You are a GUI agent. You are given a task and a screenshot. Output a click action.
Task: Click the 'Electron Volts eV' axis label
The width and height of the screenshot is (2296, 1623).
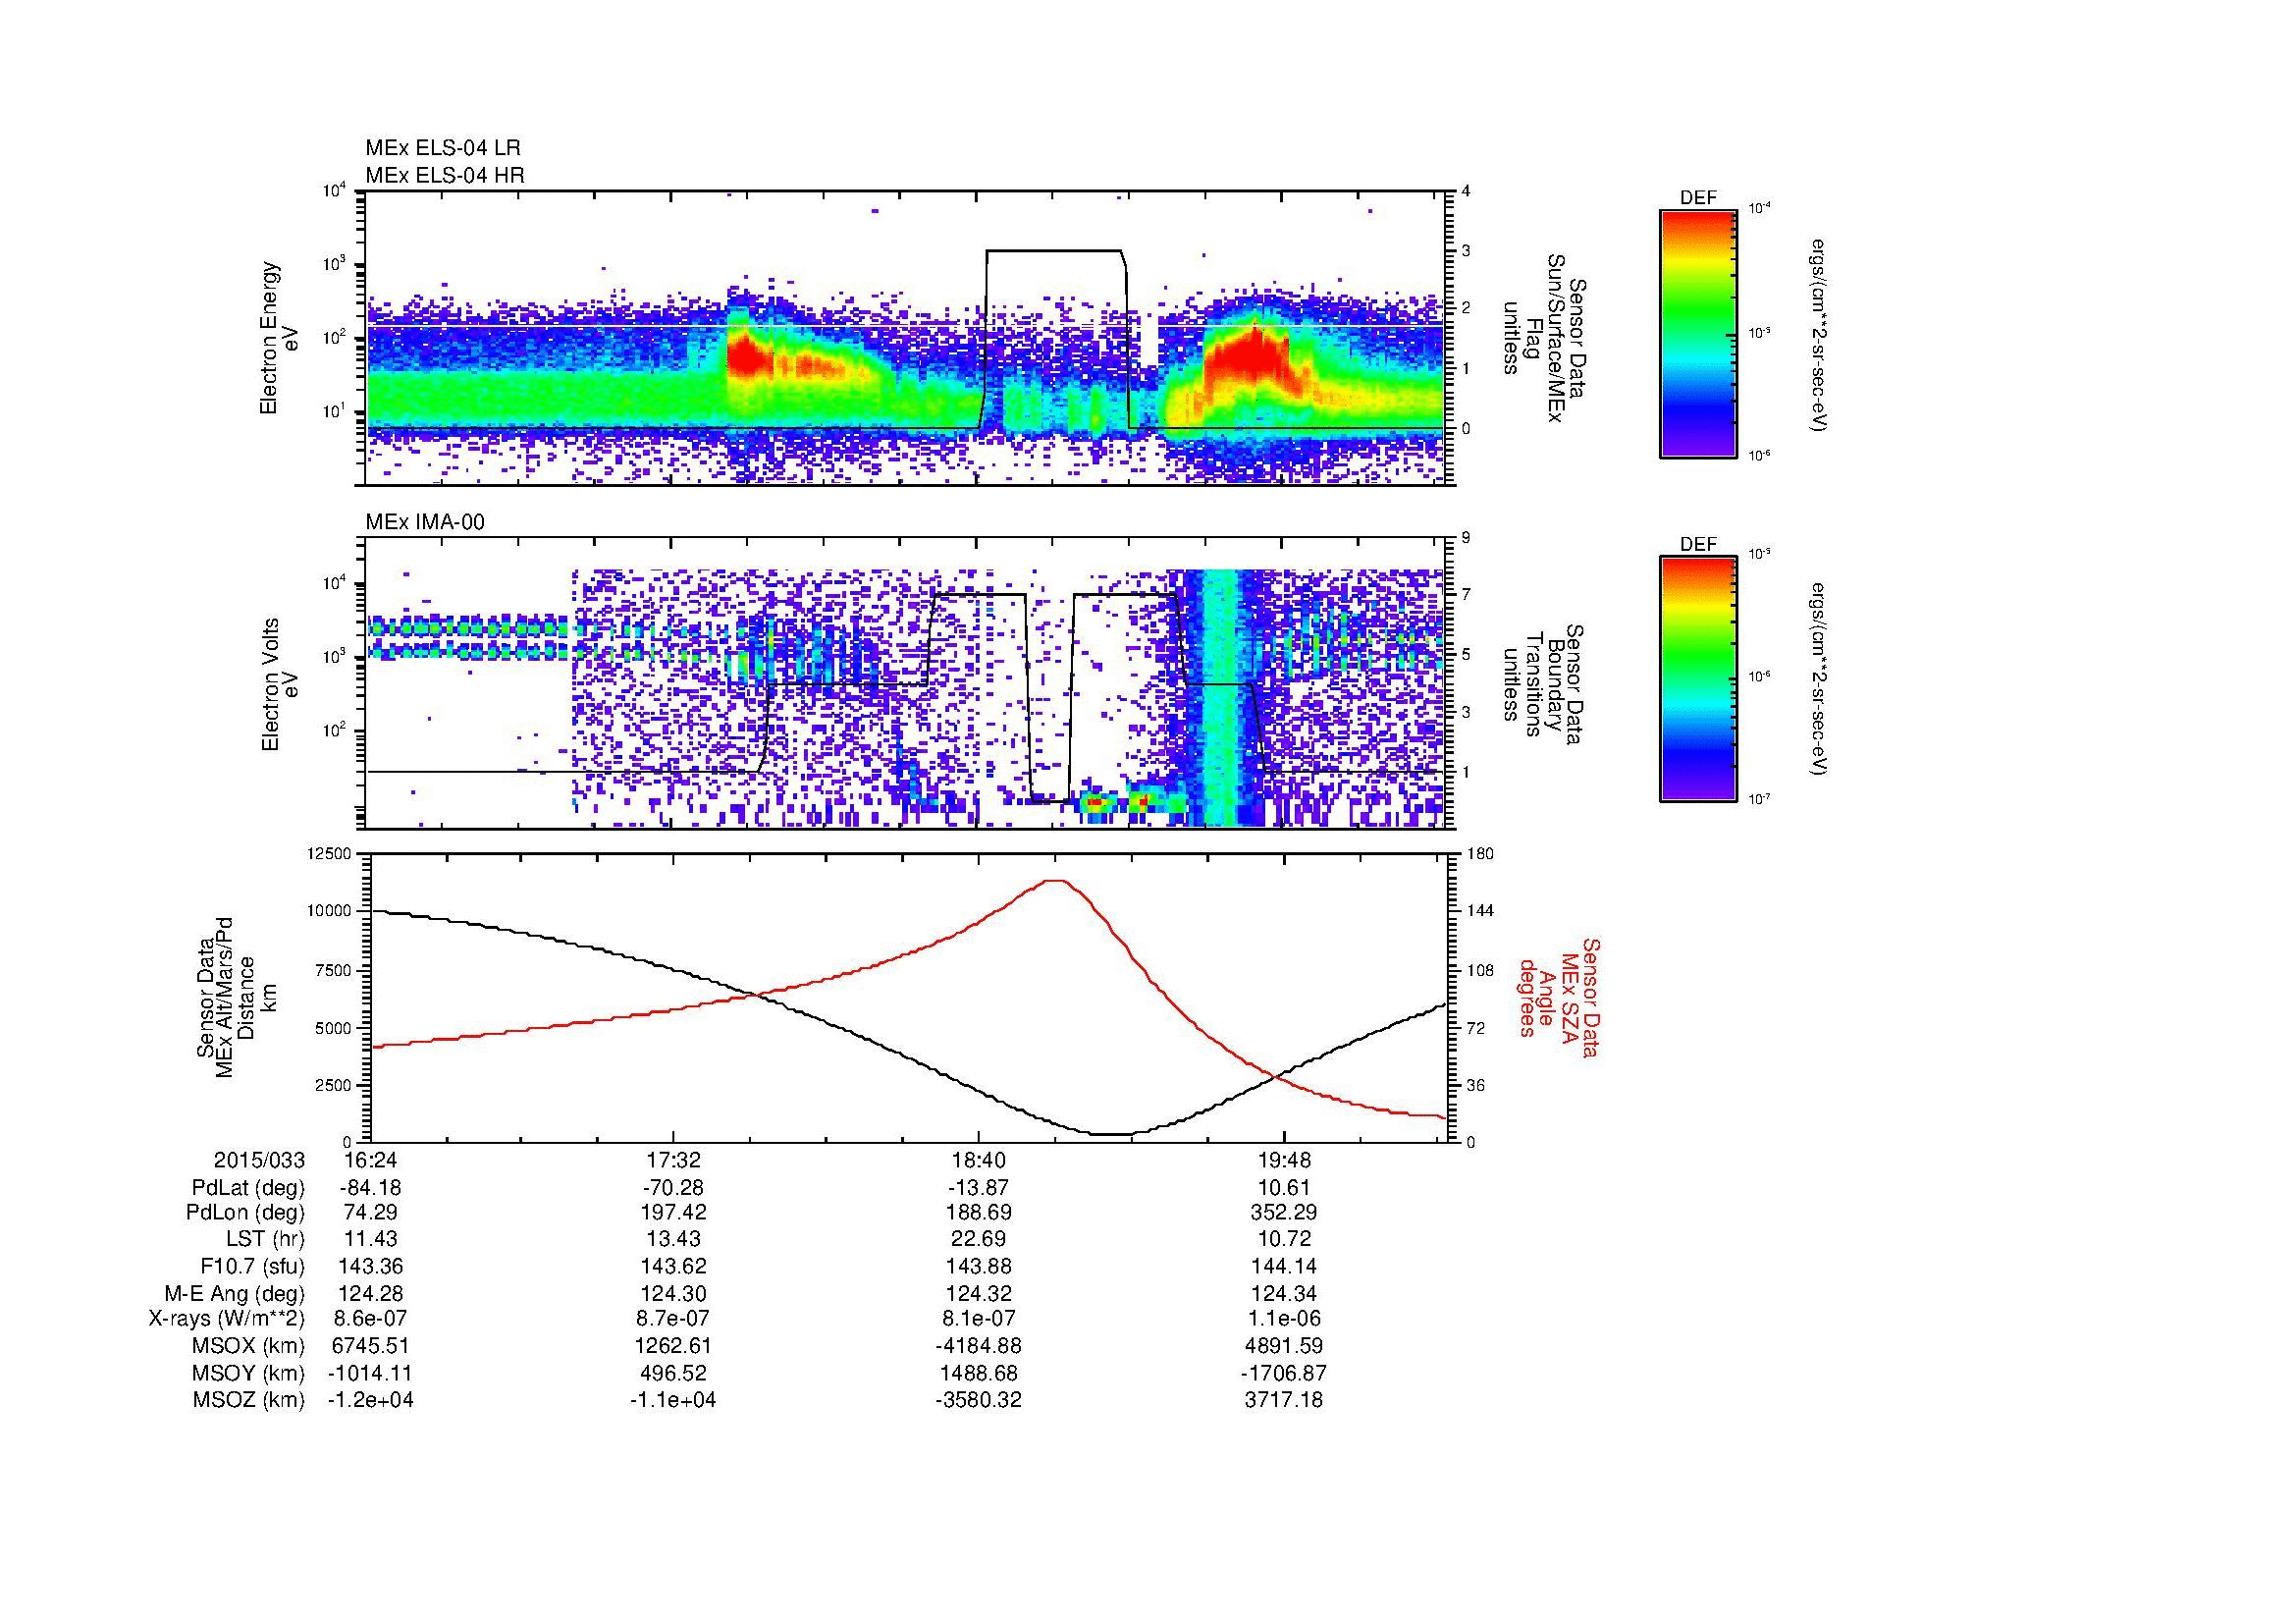(279, 684)
